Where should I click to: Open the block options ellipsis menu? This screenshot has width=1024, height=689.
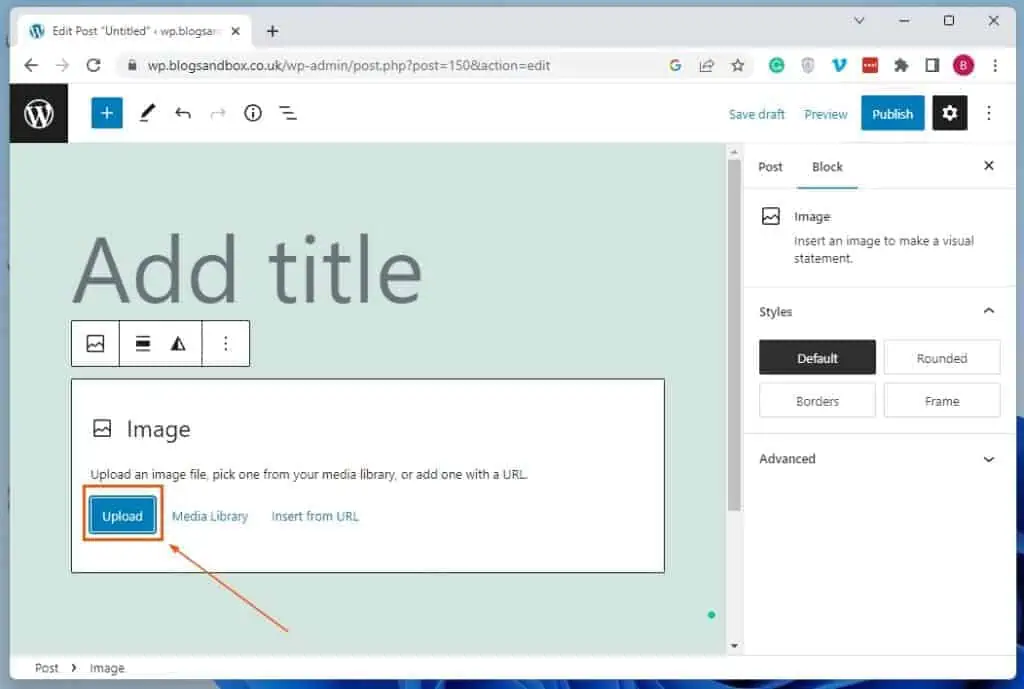(x=225, y=343)
